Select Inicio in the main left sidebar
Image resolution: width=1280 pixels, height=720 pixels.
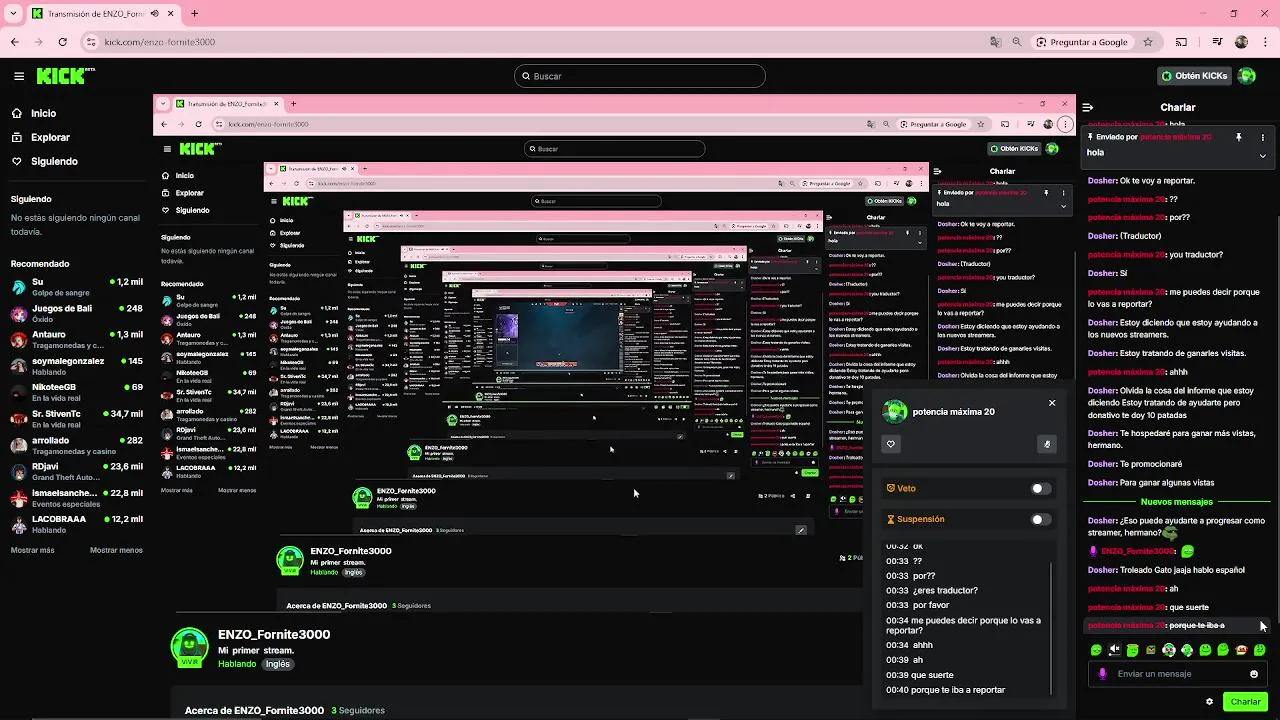tap(34, 113)
